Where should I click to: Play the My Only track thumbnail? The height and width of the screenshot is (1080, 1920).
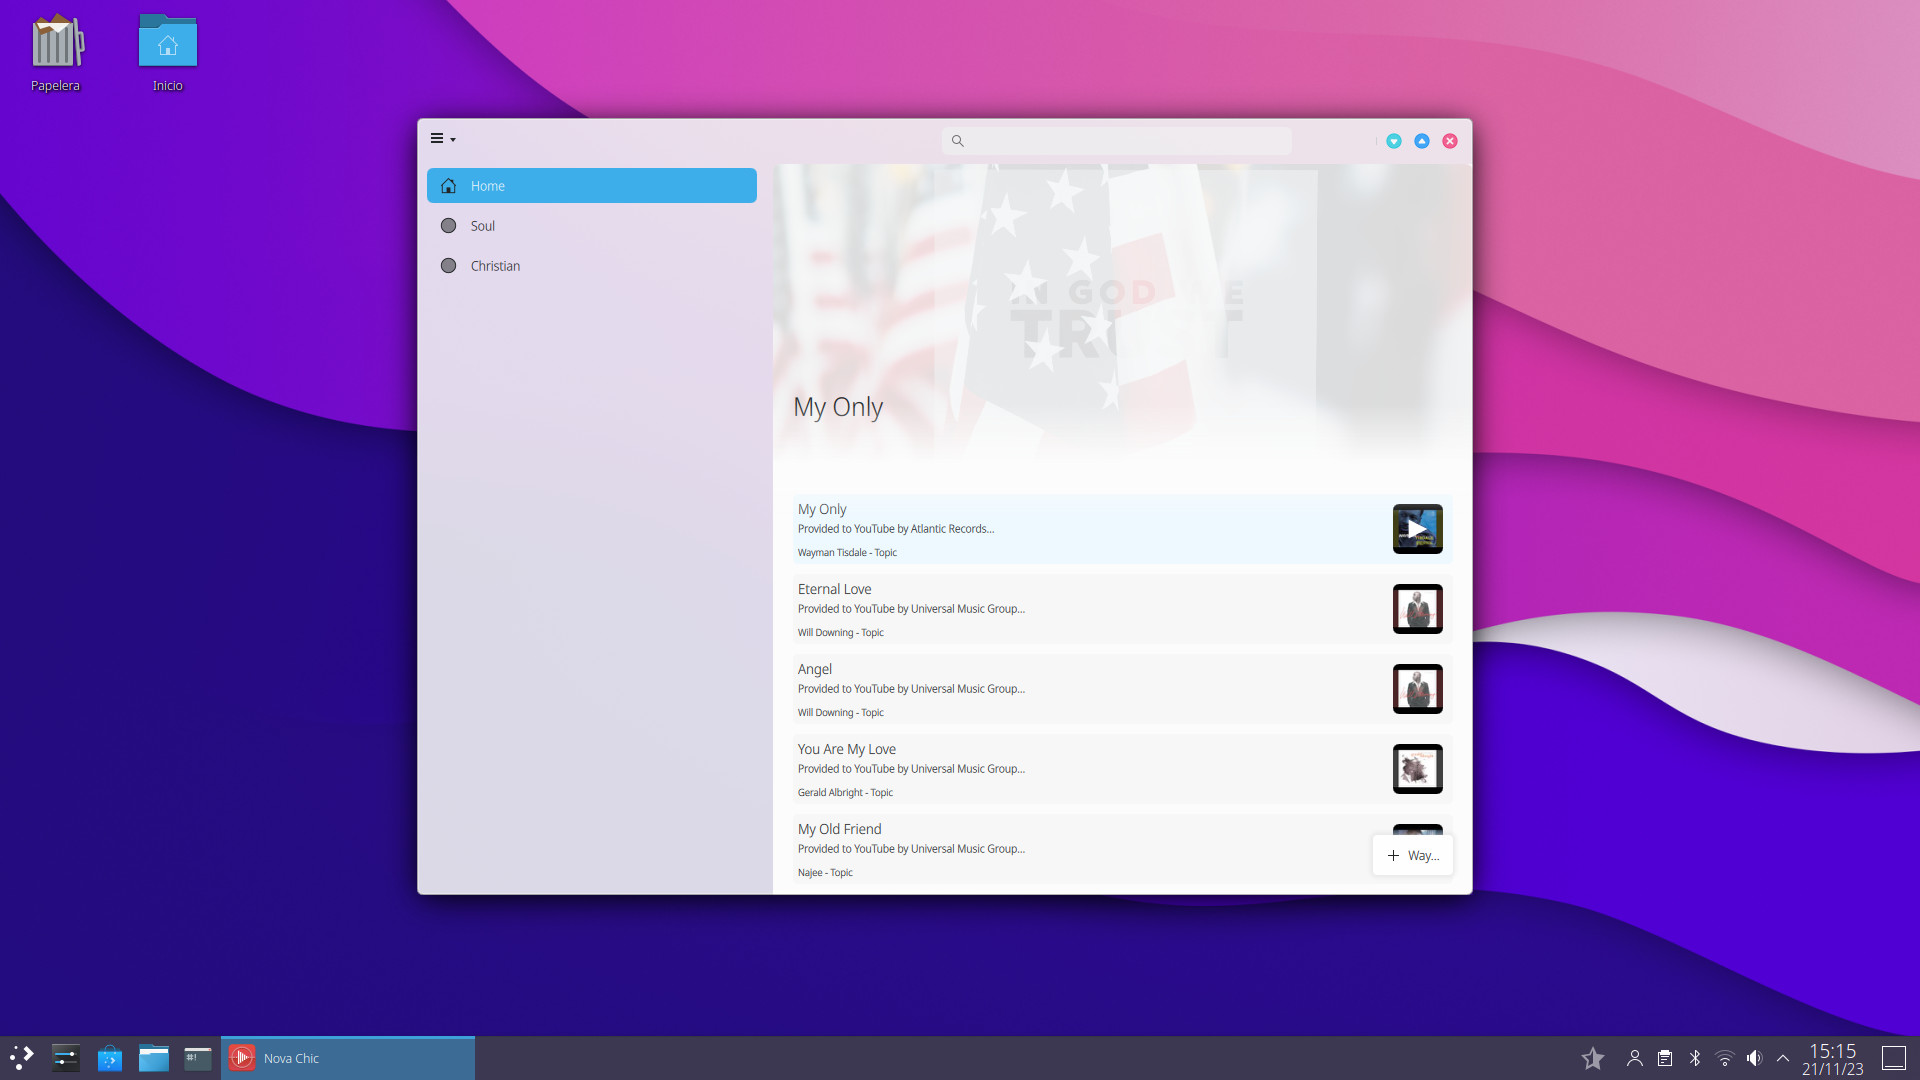pyautogui.click(x=1417, y=529)
